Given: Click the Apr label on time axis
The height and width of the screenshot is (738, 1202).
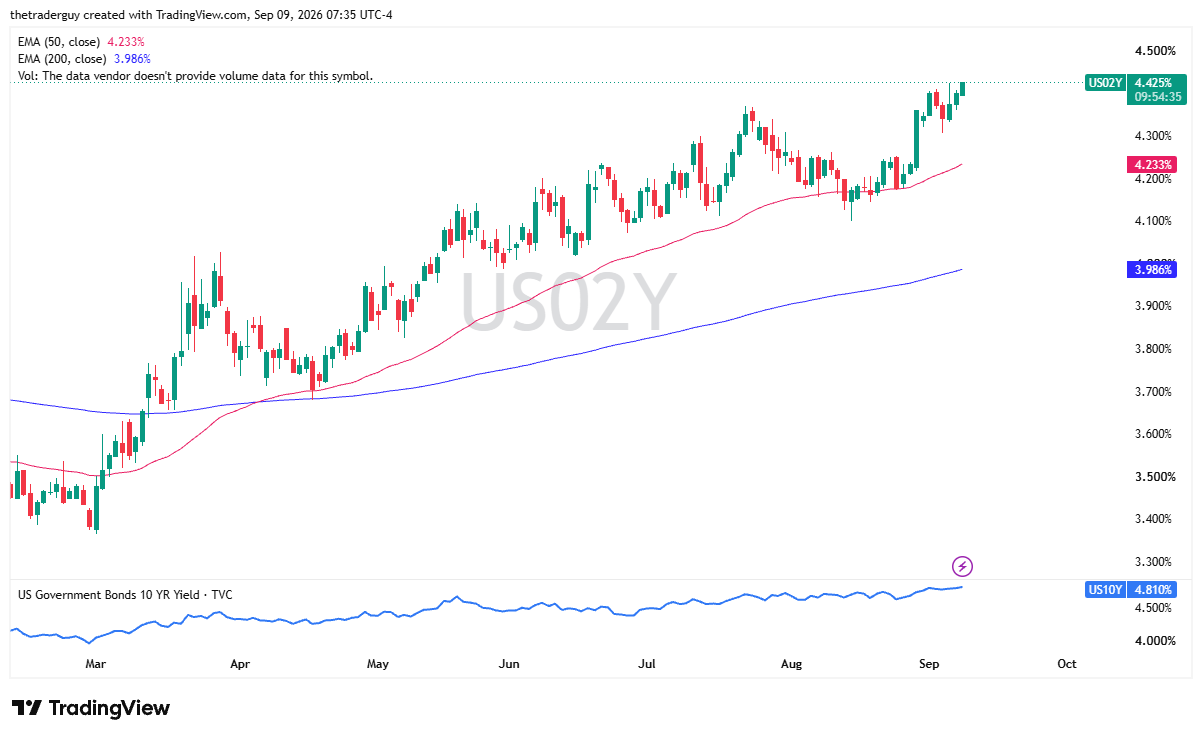Looking at the screenshot, I should point(239,664).
